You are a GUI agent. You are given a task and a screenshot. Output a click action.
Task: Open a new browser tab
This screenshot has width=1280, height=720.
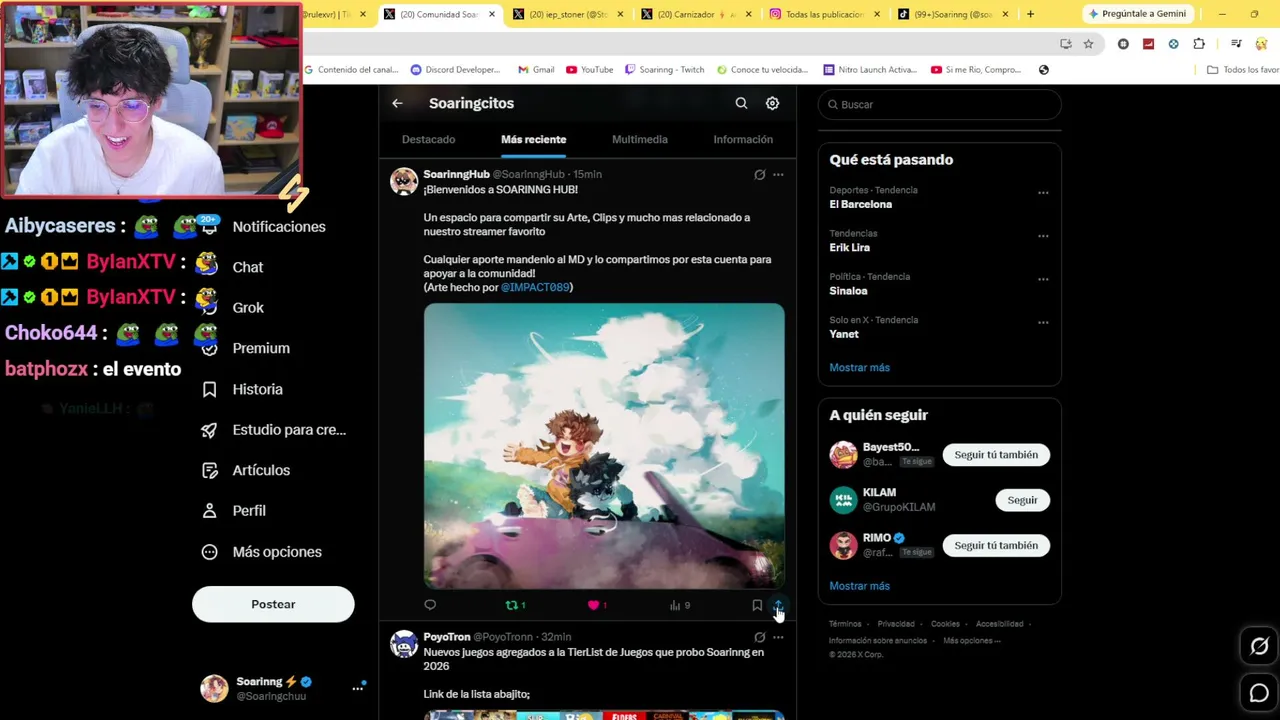(1030, 14)
